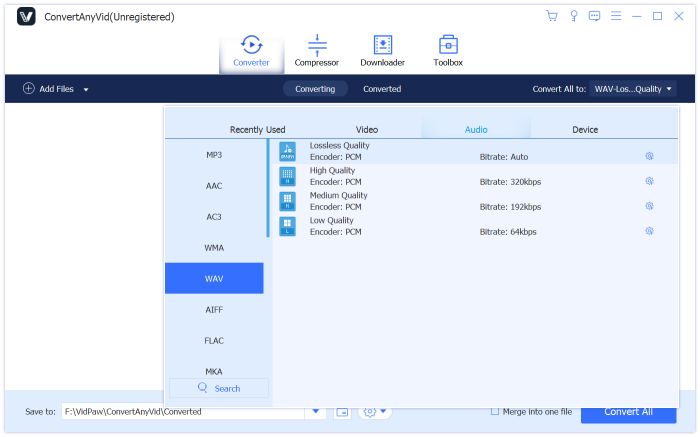
Task: Switch to the Device format tab
Action: coord(585,129)
